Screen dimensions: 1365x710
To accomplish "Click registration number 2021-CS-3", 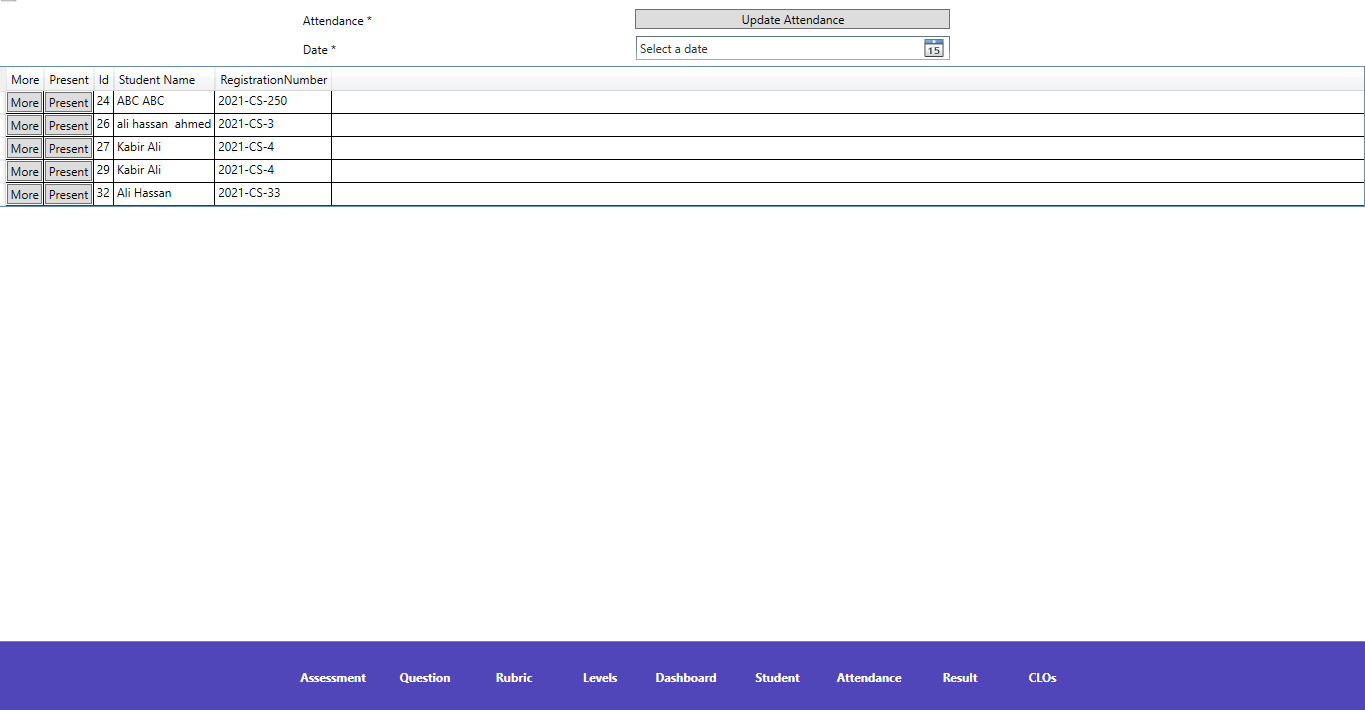I will (273, 125).
